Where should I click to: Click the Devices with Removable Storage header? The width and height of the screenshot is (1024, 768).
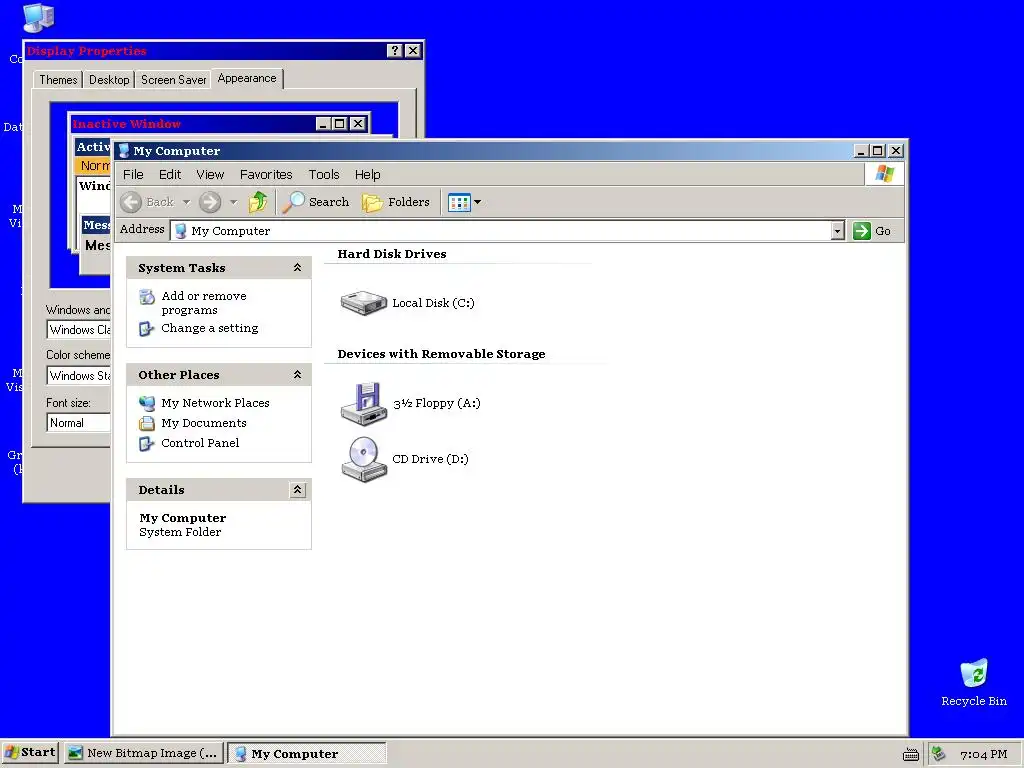point(441,354)
